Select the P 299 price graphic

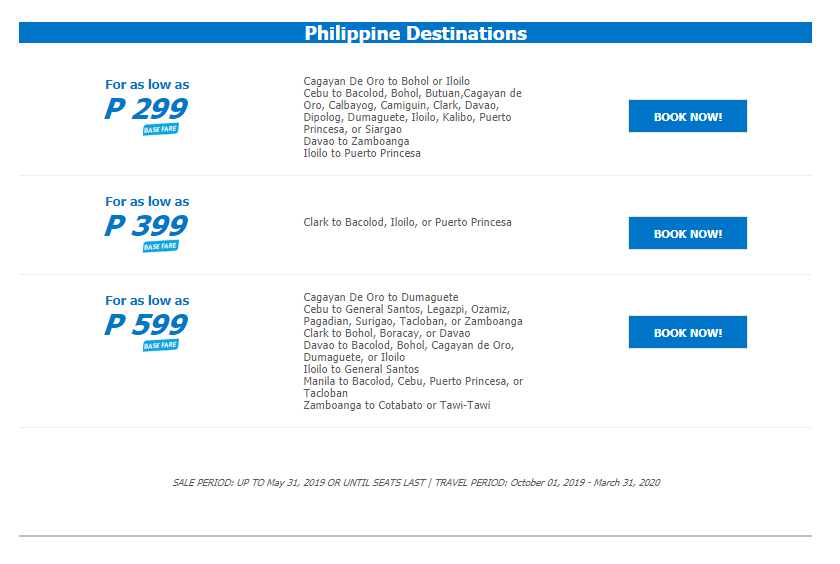146,109
